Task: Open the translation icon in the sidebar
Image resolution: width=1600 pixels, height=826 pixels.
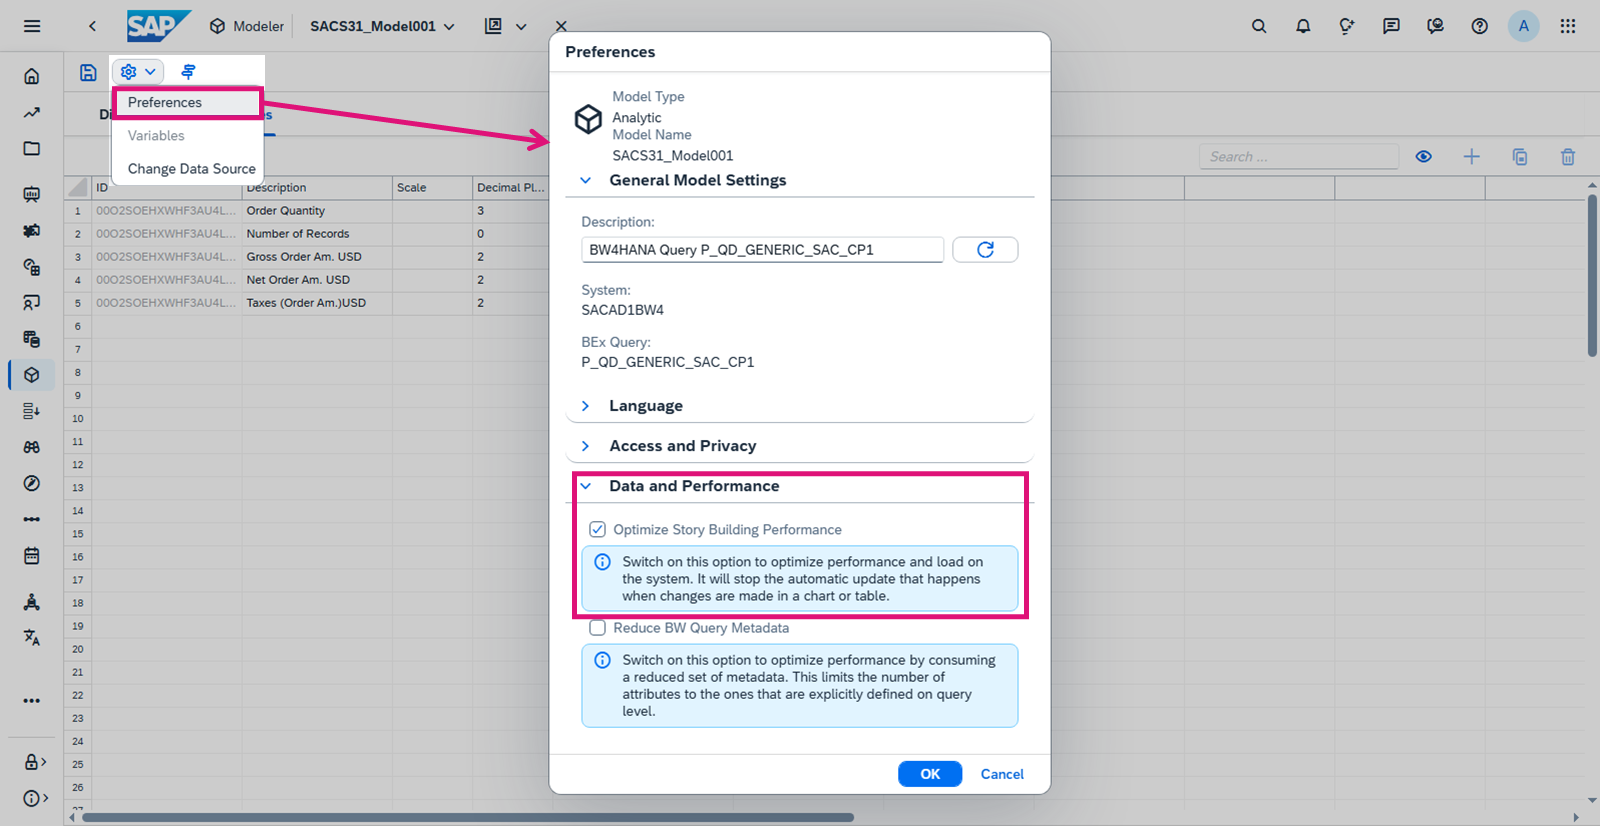Action: coord(32,637)
